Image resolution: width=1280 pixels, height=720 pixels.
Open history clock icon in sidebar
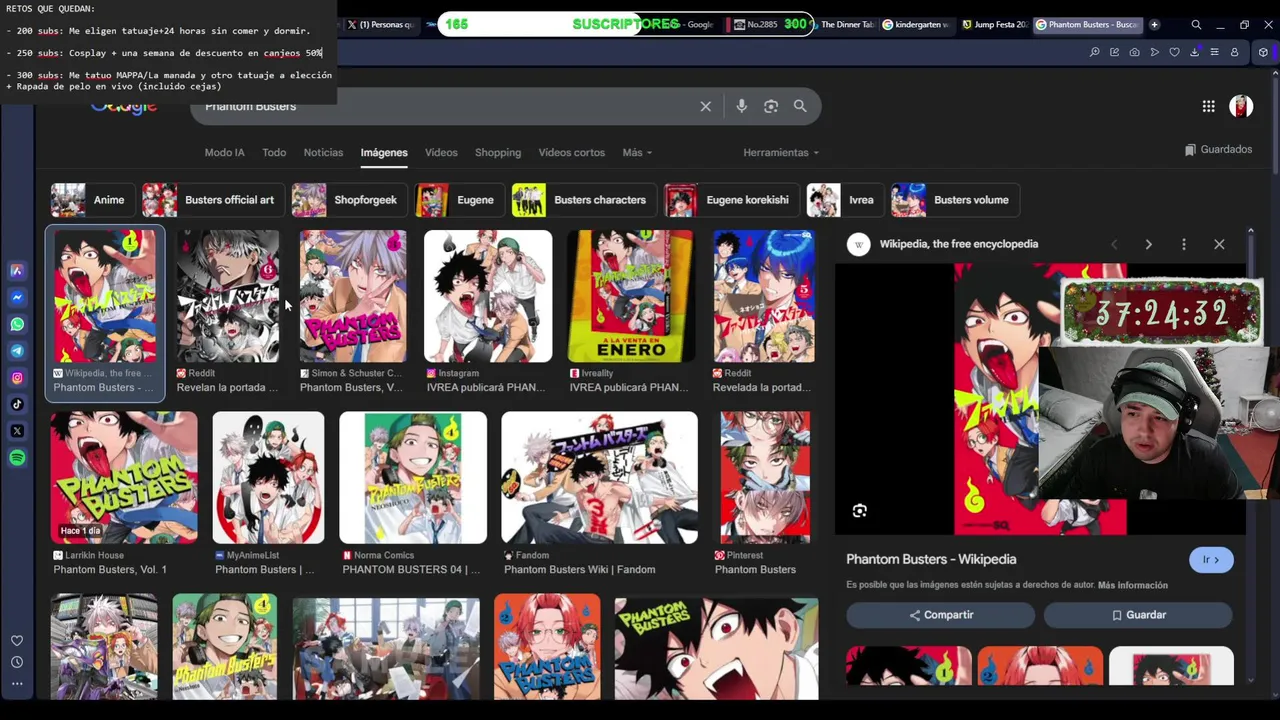click(x=17, y=662)
